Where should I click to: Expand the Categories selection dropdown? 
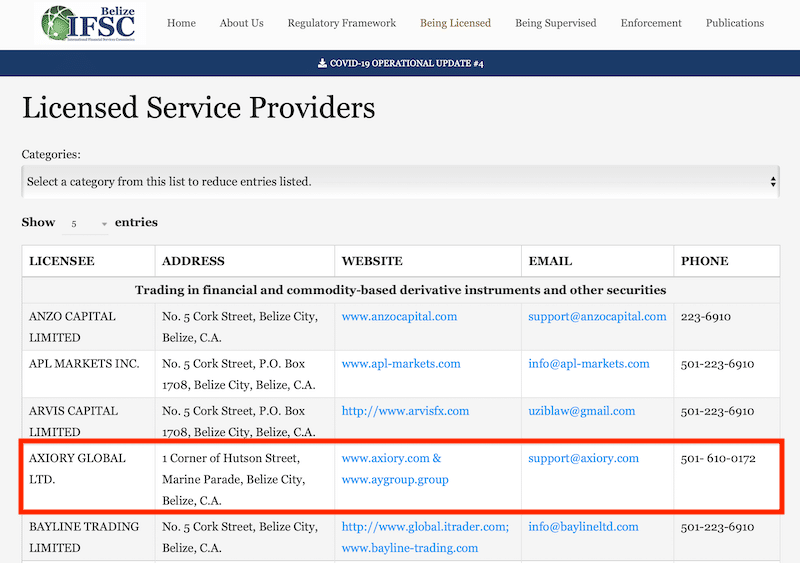pyautogui.click(x=401, y=182)
